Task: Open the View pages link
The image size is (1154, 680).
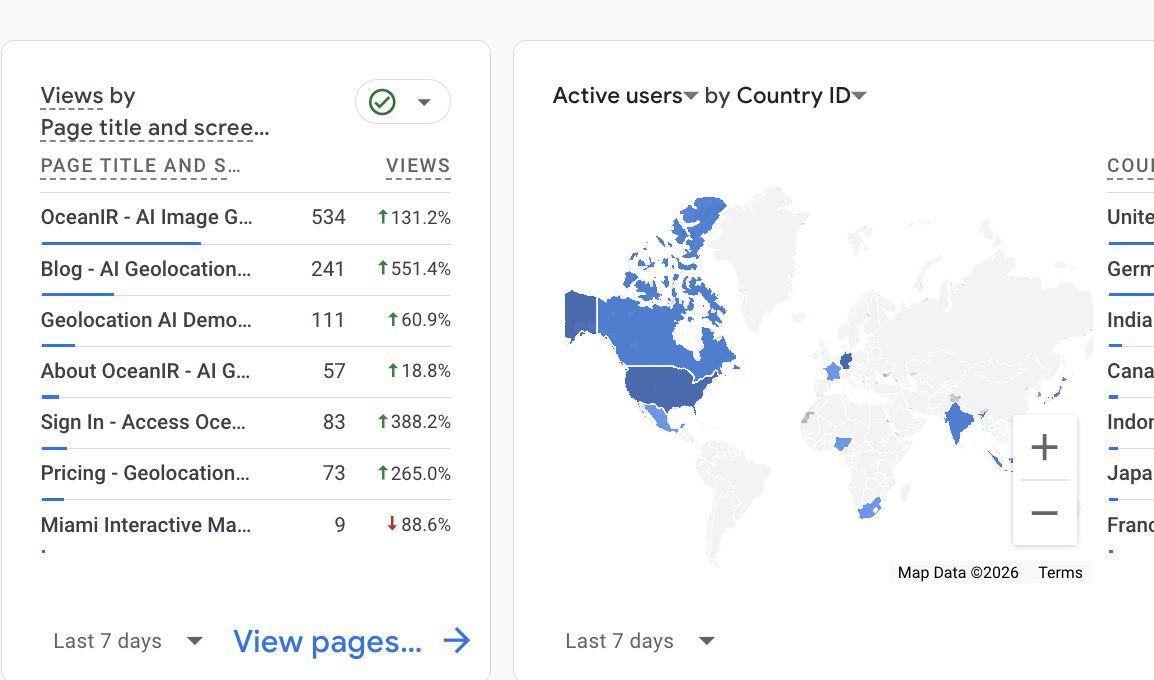Action: pos(327,641)
